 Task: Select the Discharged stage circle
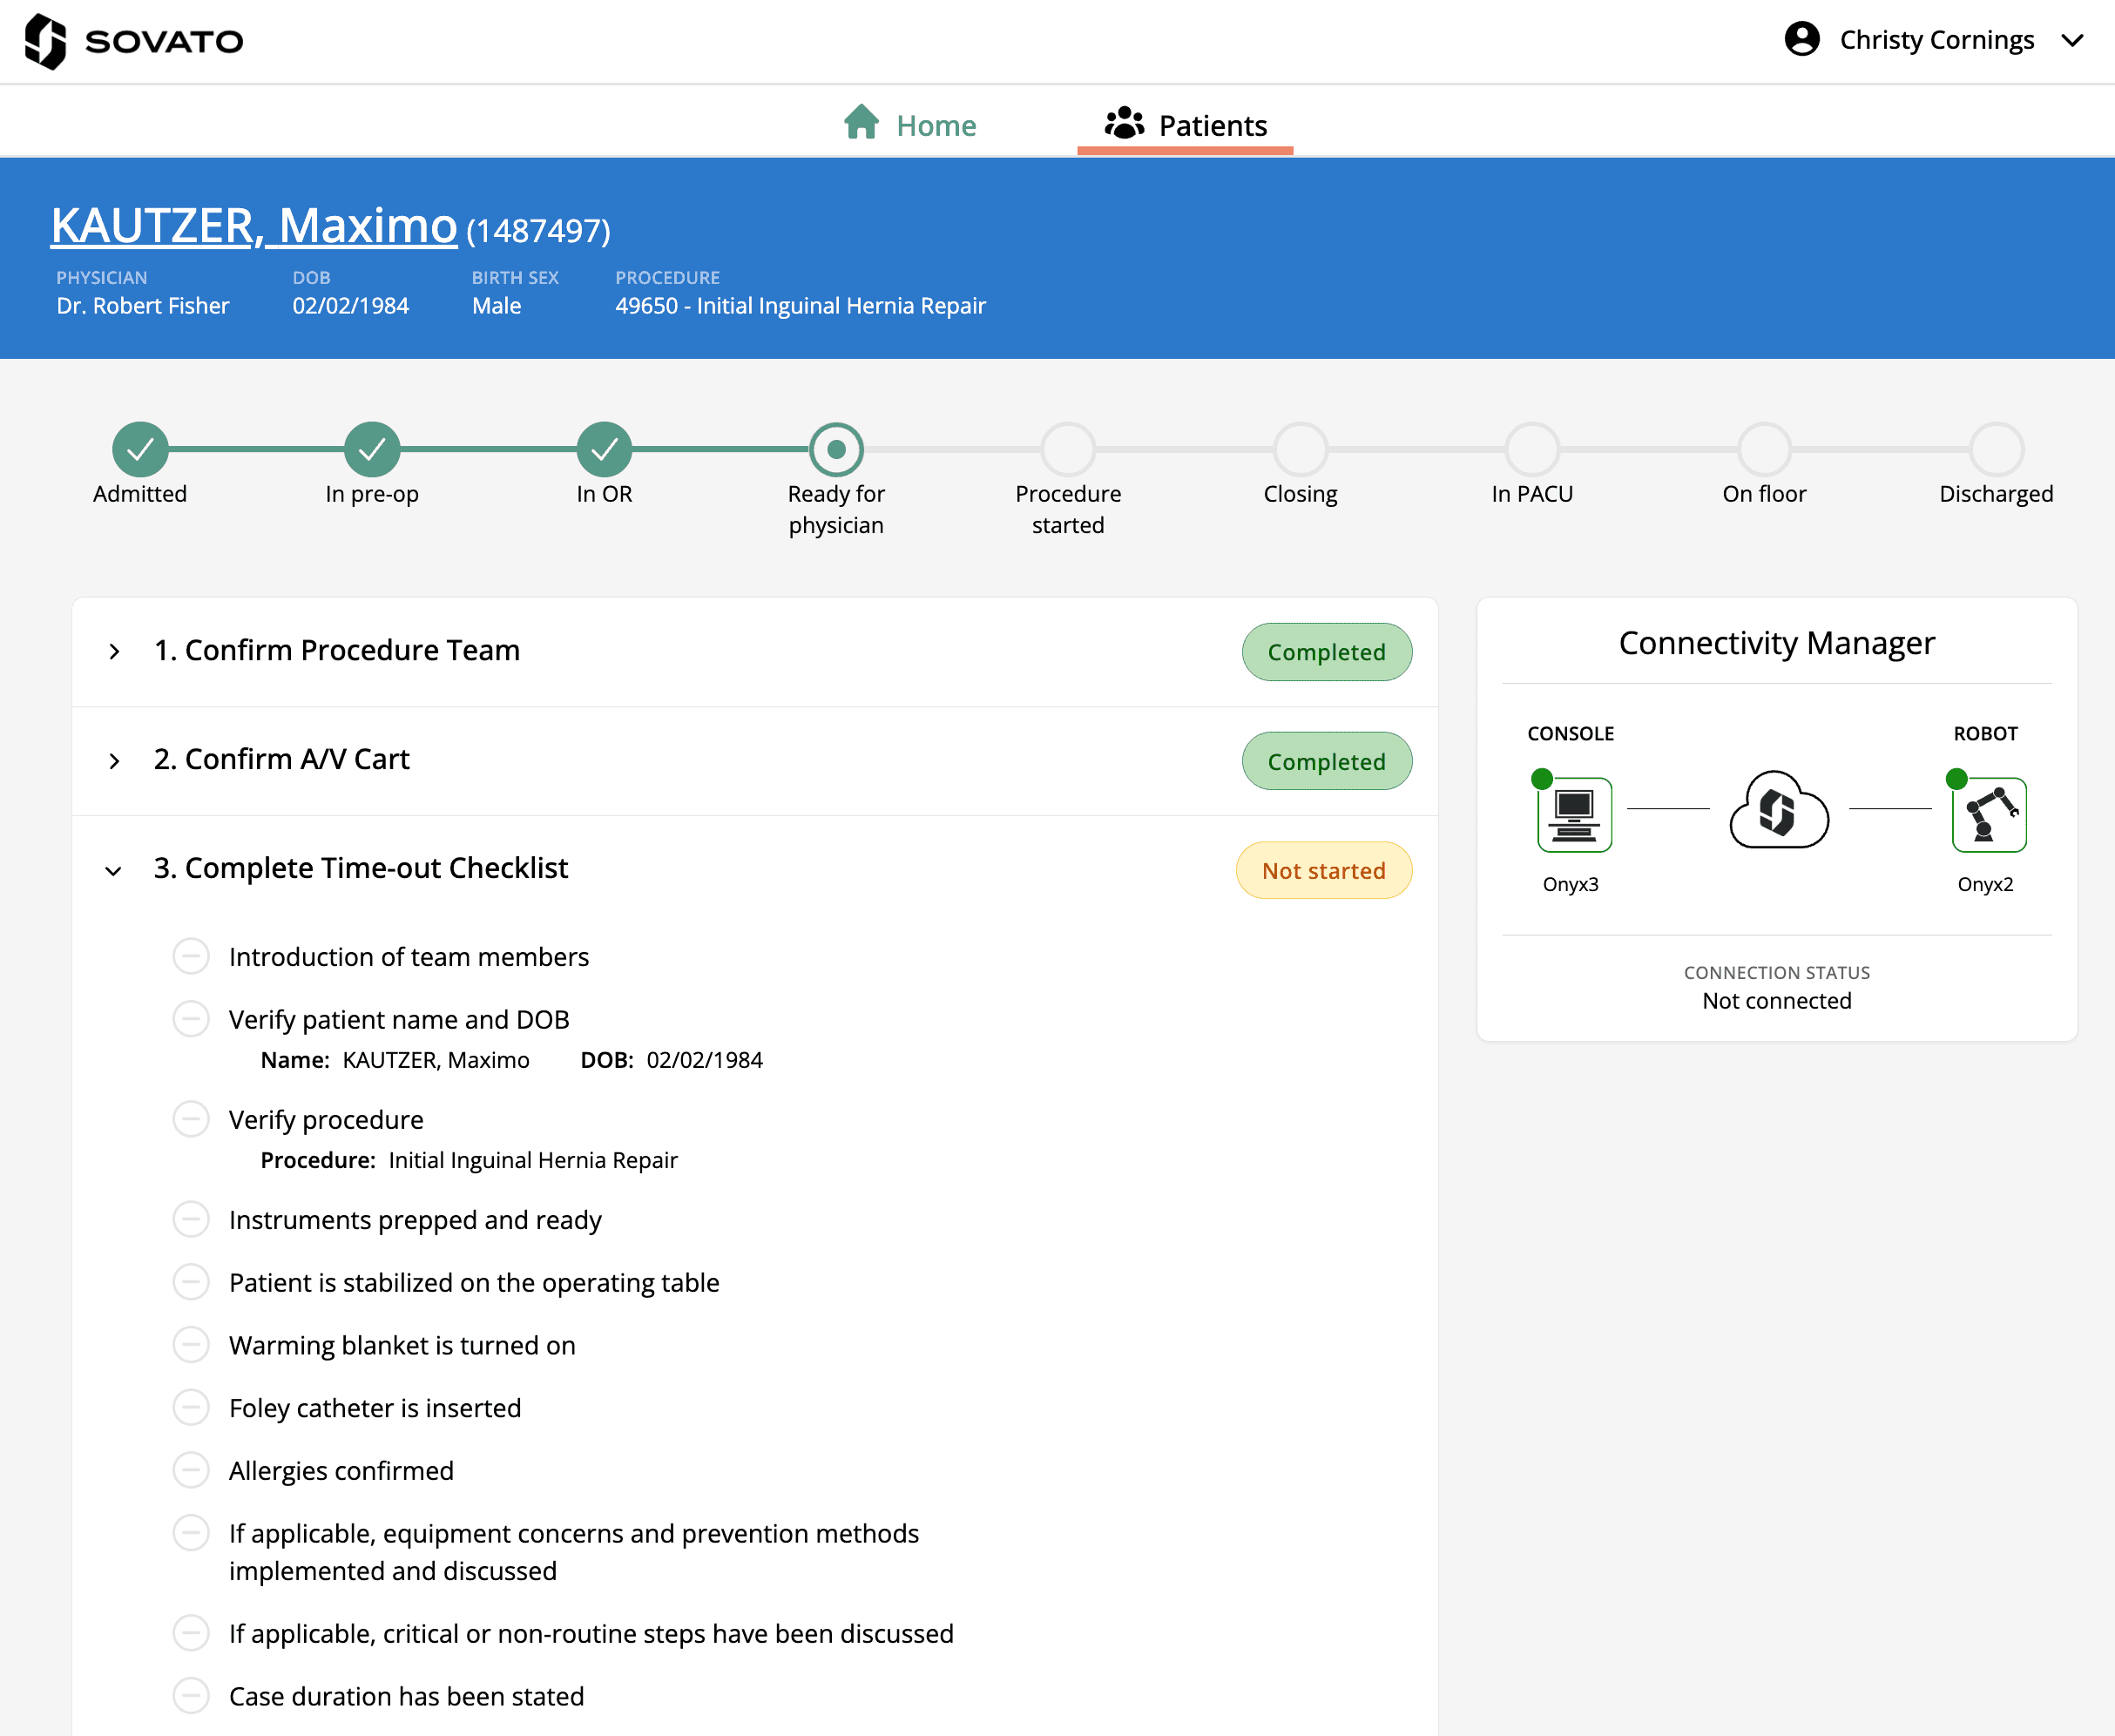[x=1996, y=450]
